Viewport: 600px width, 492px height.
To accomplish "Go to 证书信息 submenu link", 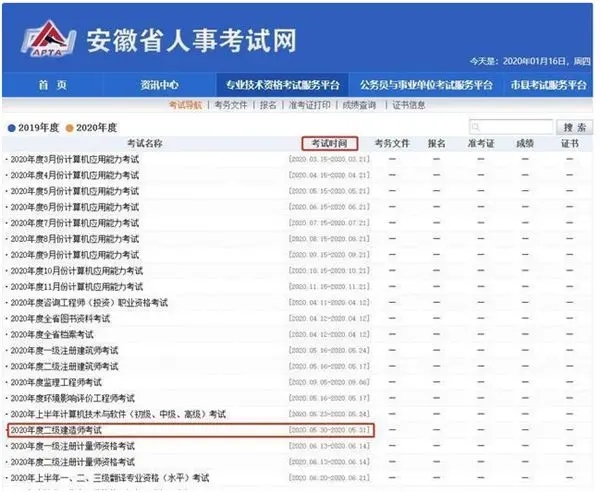I will click(x=408, y=105).
